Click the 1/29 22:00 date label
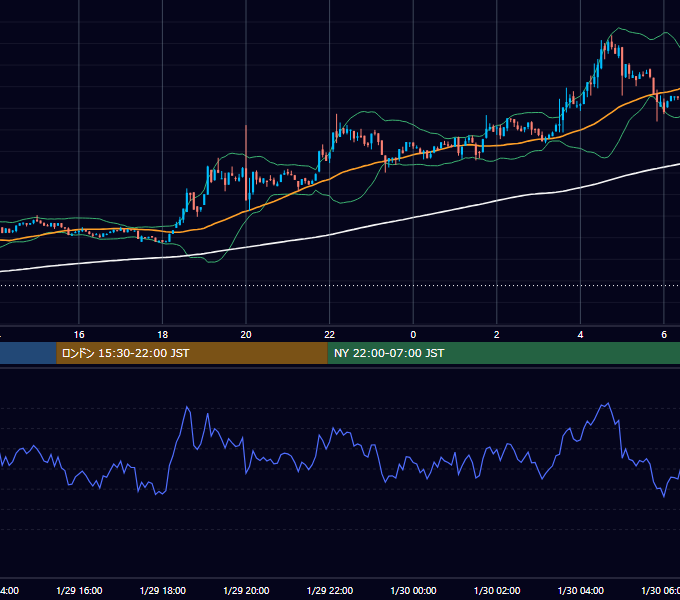The height and width of the screenshot is (600, 680). point(330,590)
